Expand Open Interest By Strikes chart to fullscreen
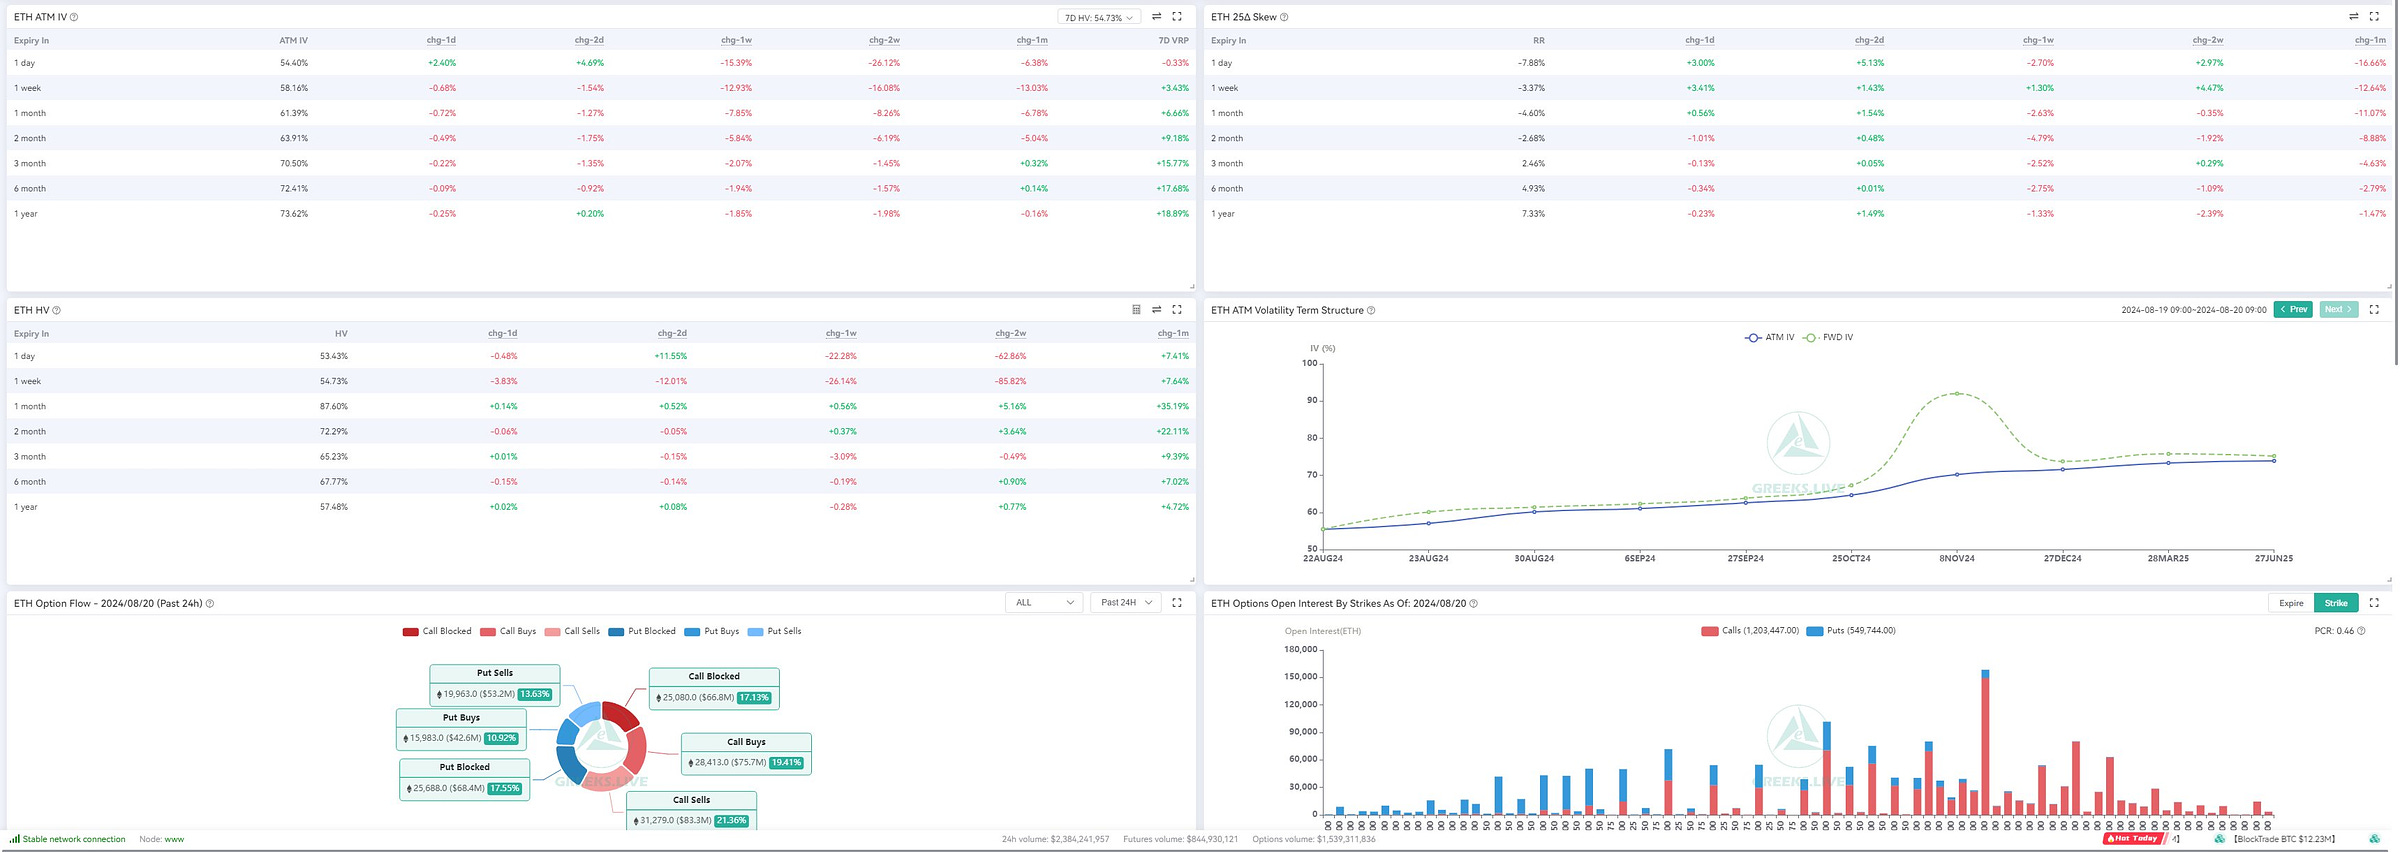The width and height of the screenshot is (2400, 852). point(2374,603)
